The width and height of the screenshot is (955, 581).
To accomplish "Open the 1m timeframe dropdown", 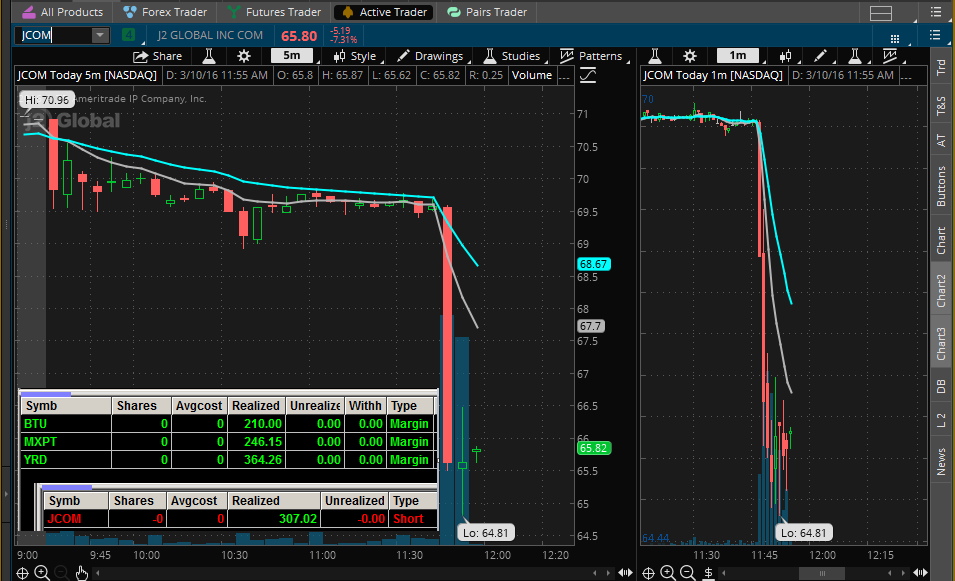I will coord(738,56).
